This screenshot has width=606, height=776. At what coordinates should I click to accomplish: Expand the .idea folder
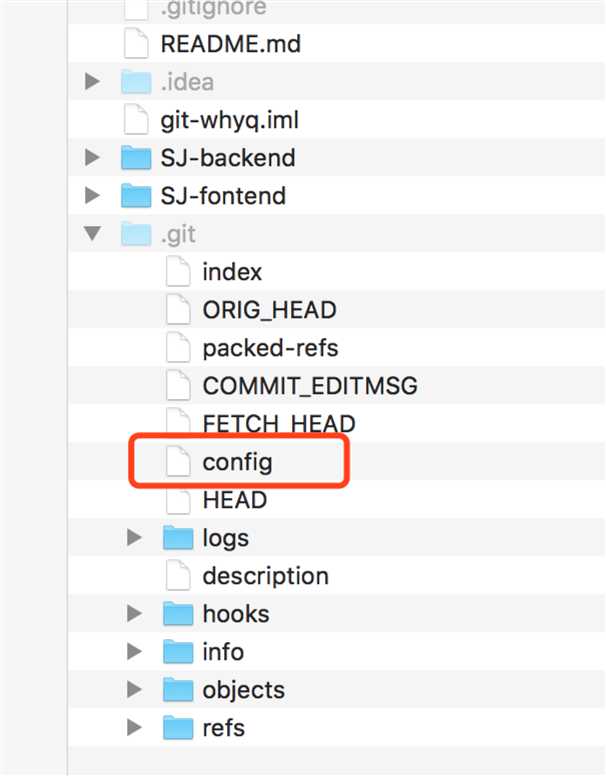92,82
